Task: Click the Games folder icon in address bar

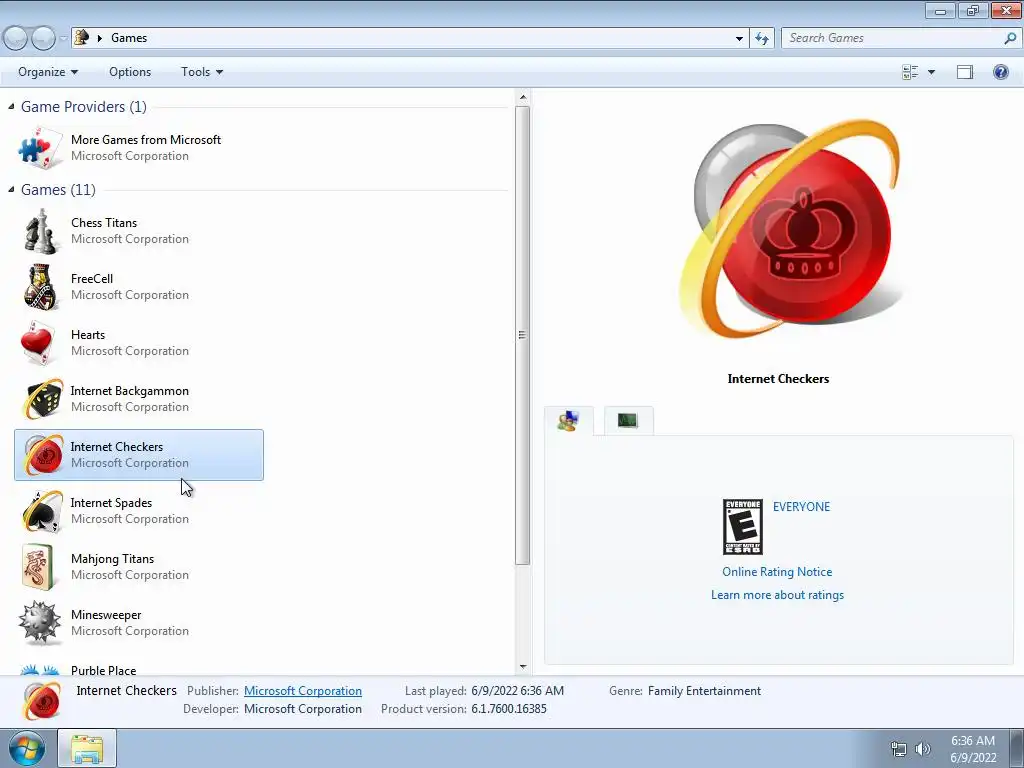Action: 82,37
